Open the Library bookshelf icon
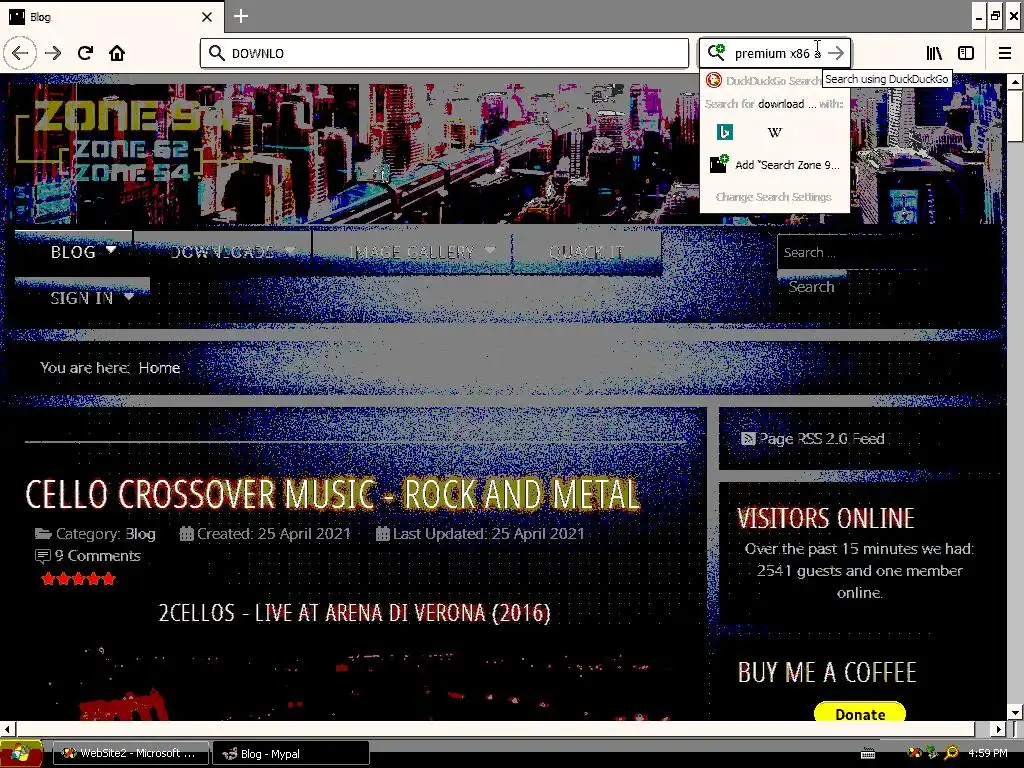Screen dimensions: 1024x768 [934, 53]
